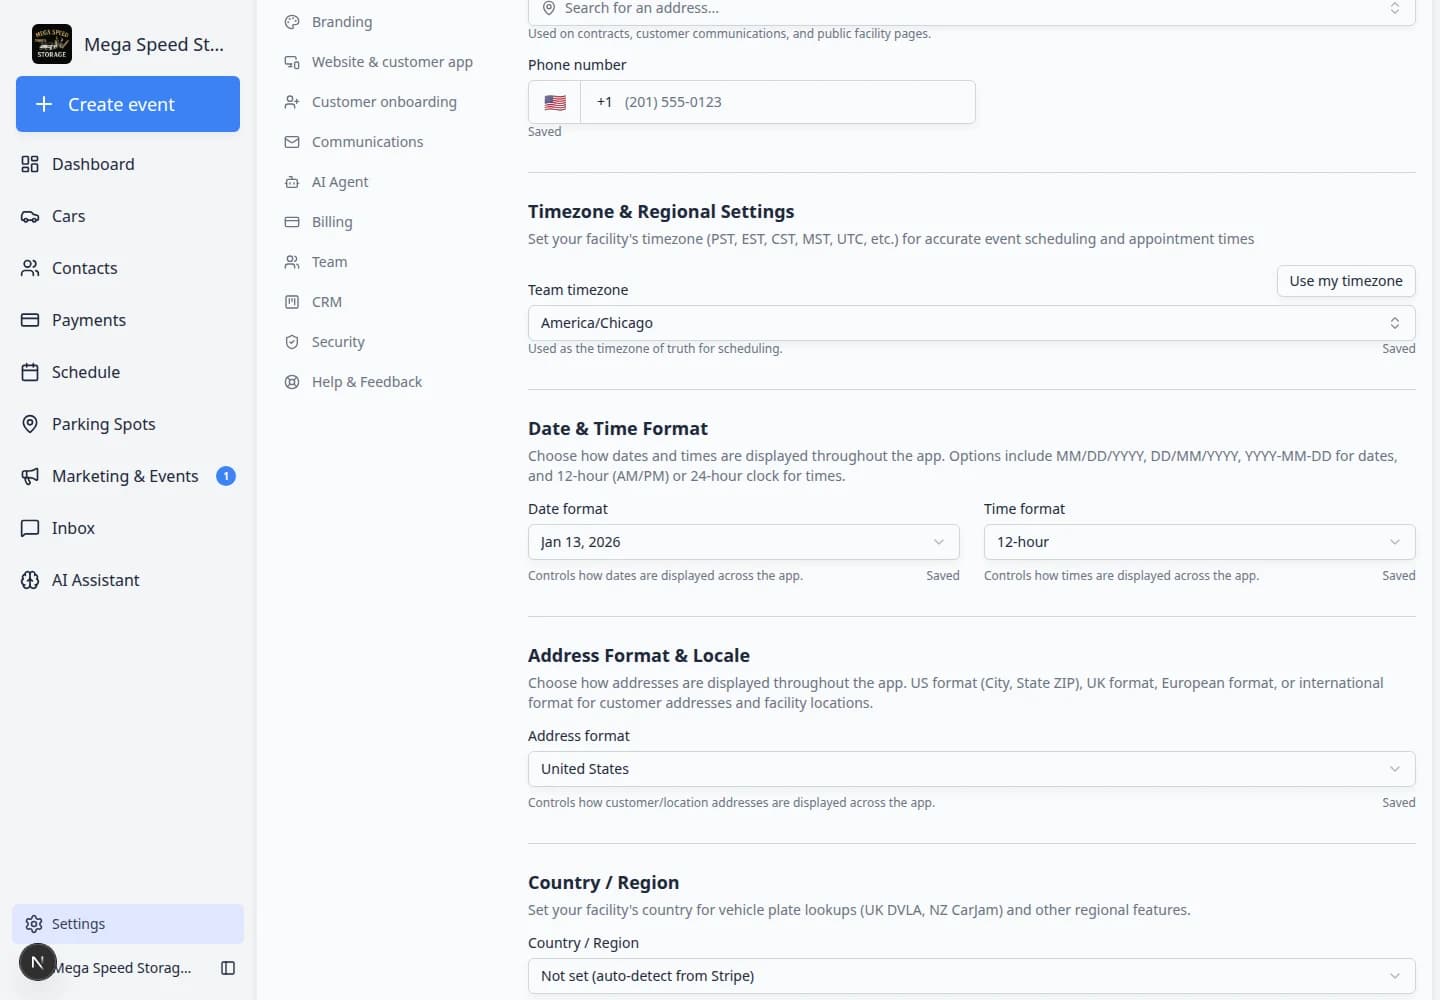Click the Cars icon in sidebar

30,216
